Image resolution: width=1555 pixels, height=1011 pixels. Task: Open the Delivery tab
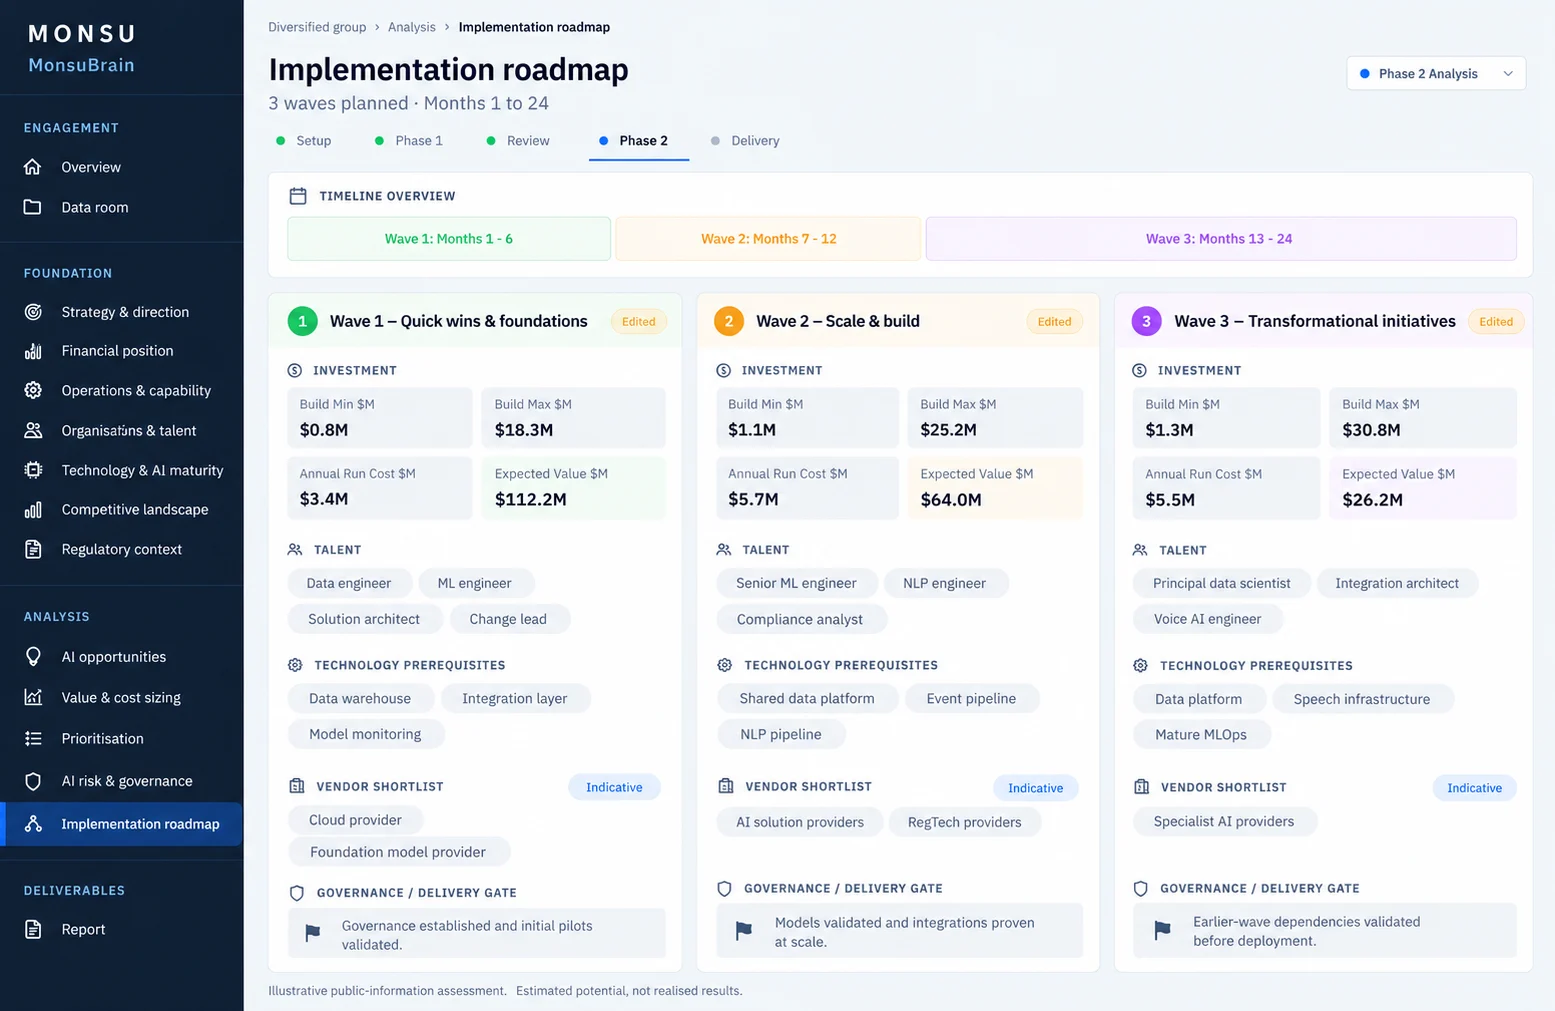click(x=745, y=141)
